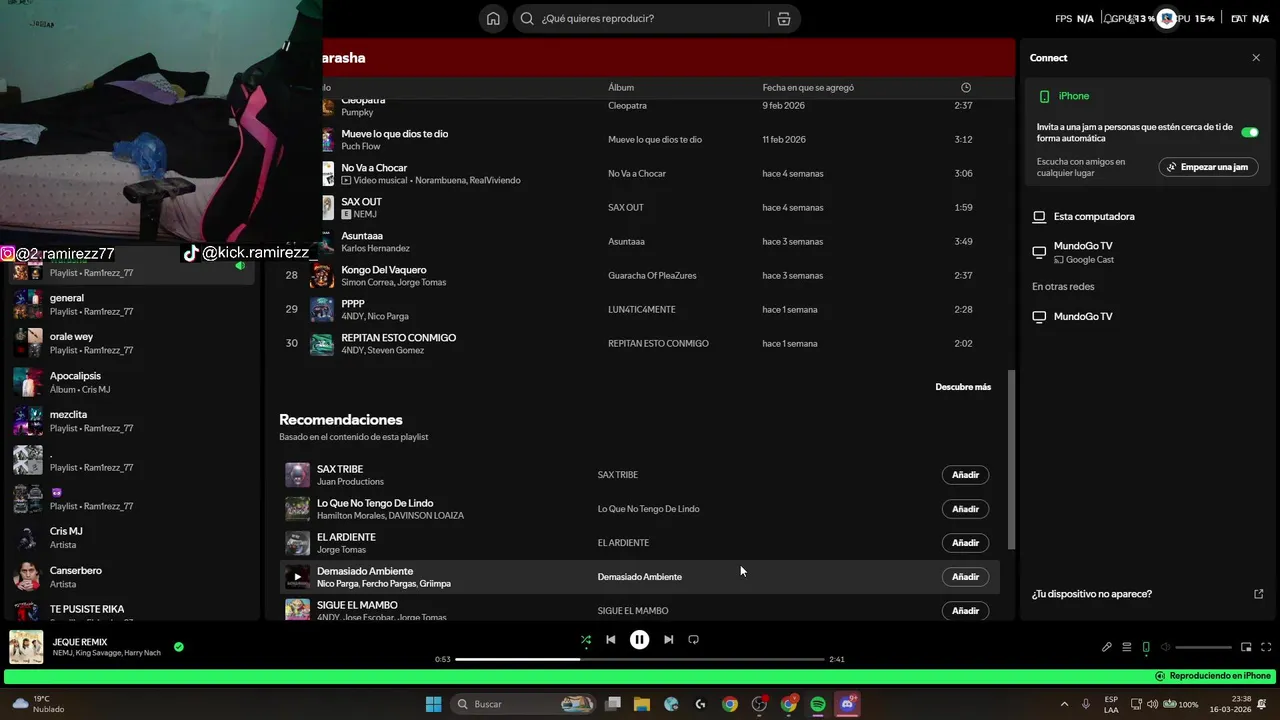Click the duration clock column header
Screen dimensions: 1280x720
[x=965, y=87]
